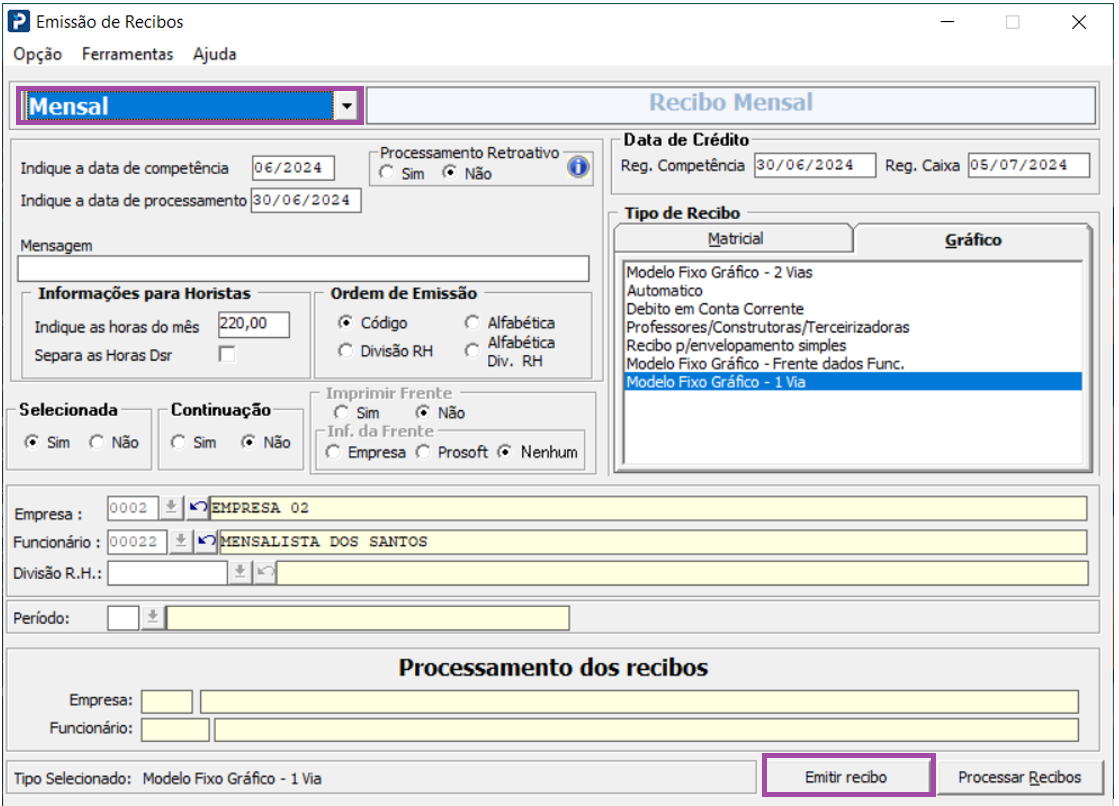This screenshot has height=806, width=1119.
Task: Click the Mensagem text field
Action: [x=303, y=269]
